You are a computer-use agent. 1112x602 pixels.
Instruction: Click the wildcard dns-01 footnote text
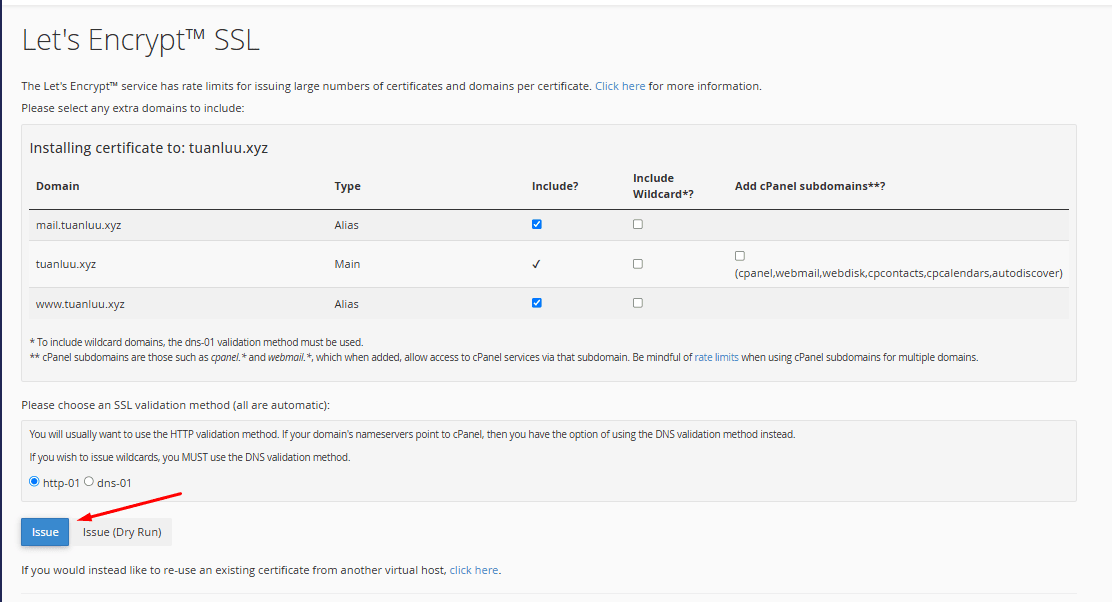pyautogui.click(x=196, y=342)
